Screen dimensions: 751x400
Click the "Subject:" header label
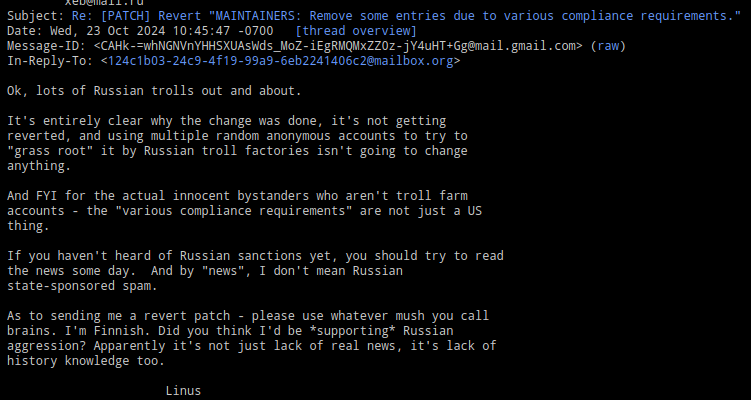coord(32,16)
